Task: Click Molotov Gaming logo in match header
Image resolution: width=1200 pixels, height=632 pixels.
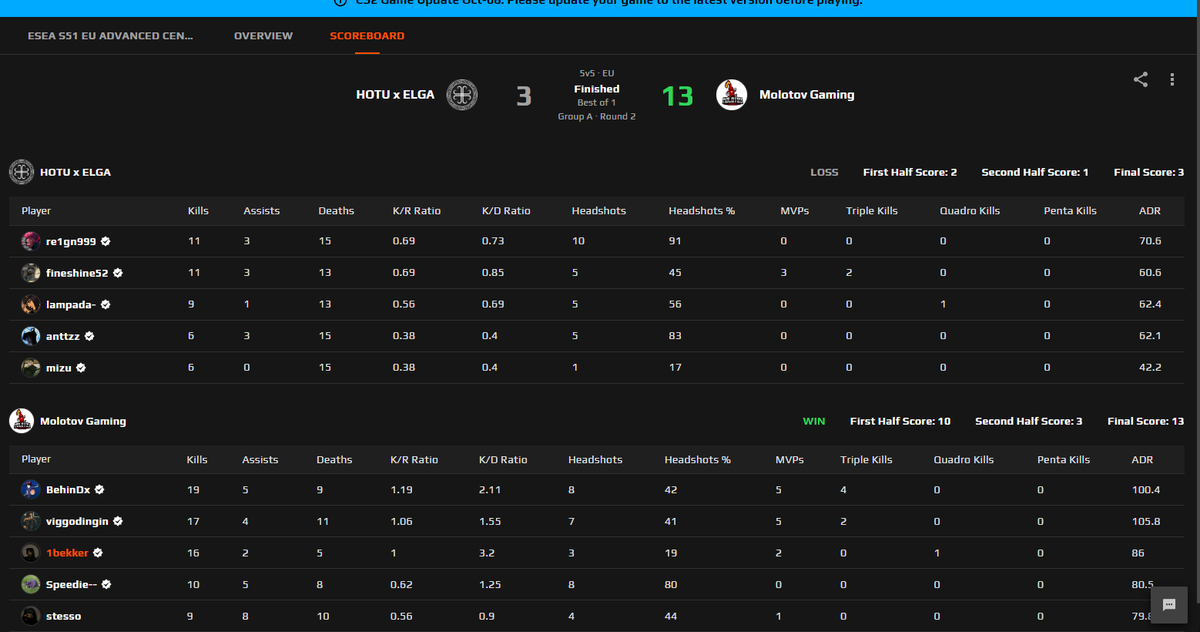Action: (x=732, y=95)
